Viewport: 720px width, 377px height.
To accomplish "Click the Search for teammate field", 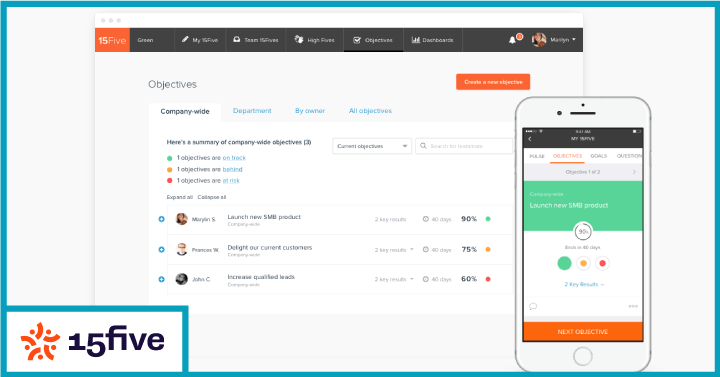I will coord(464,146).
